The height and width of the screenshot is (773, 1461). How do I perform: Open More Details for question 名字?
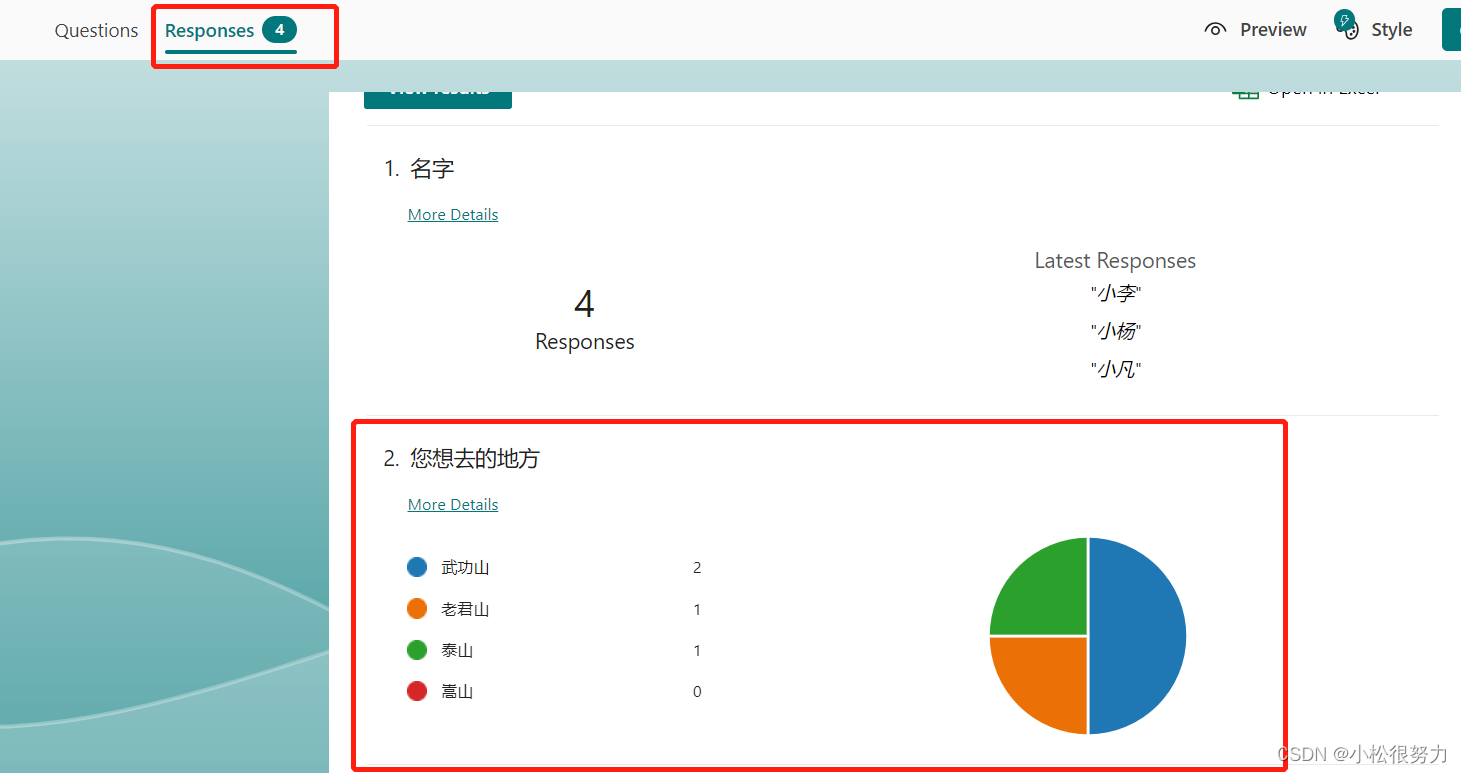(x=453, y=215)
